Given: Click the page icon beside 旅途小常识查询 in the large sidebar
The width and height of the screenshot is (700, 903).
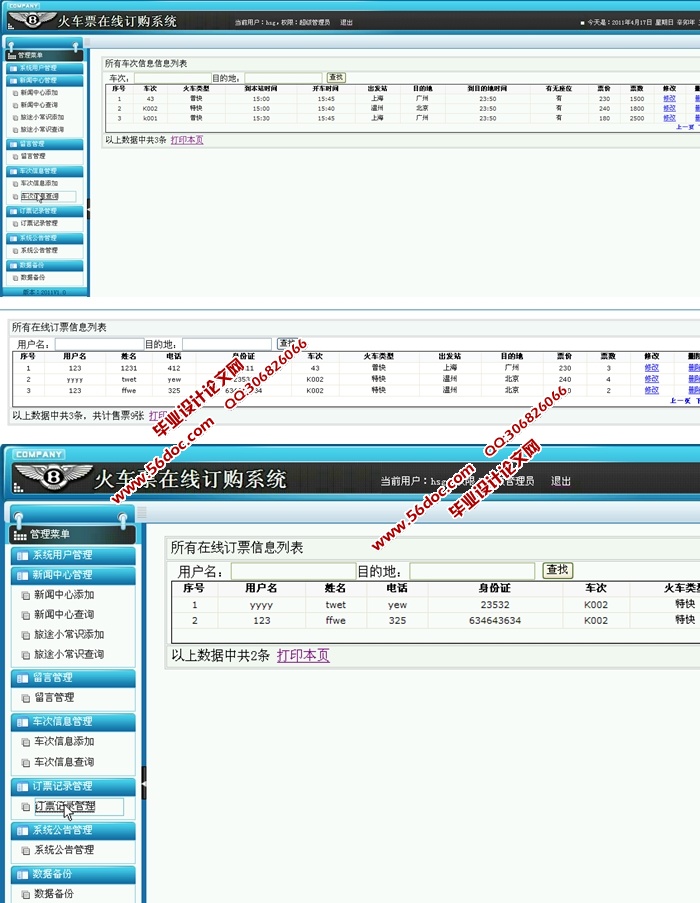Looking at the screenshot, I should [25, 655].
